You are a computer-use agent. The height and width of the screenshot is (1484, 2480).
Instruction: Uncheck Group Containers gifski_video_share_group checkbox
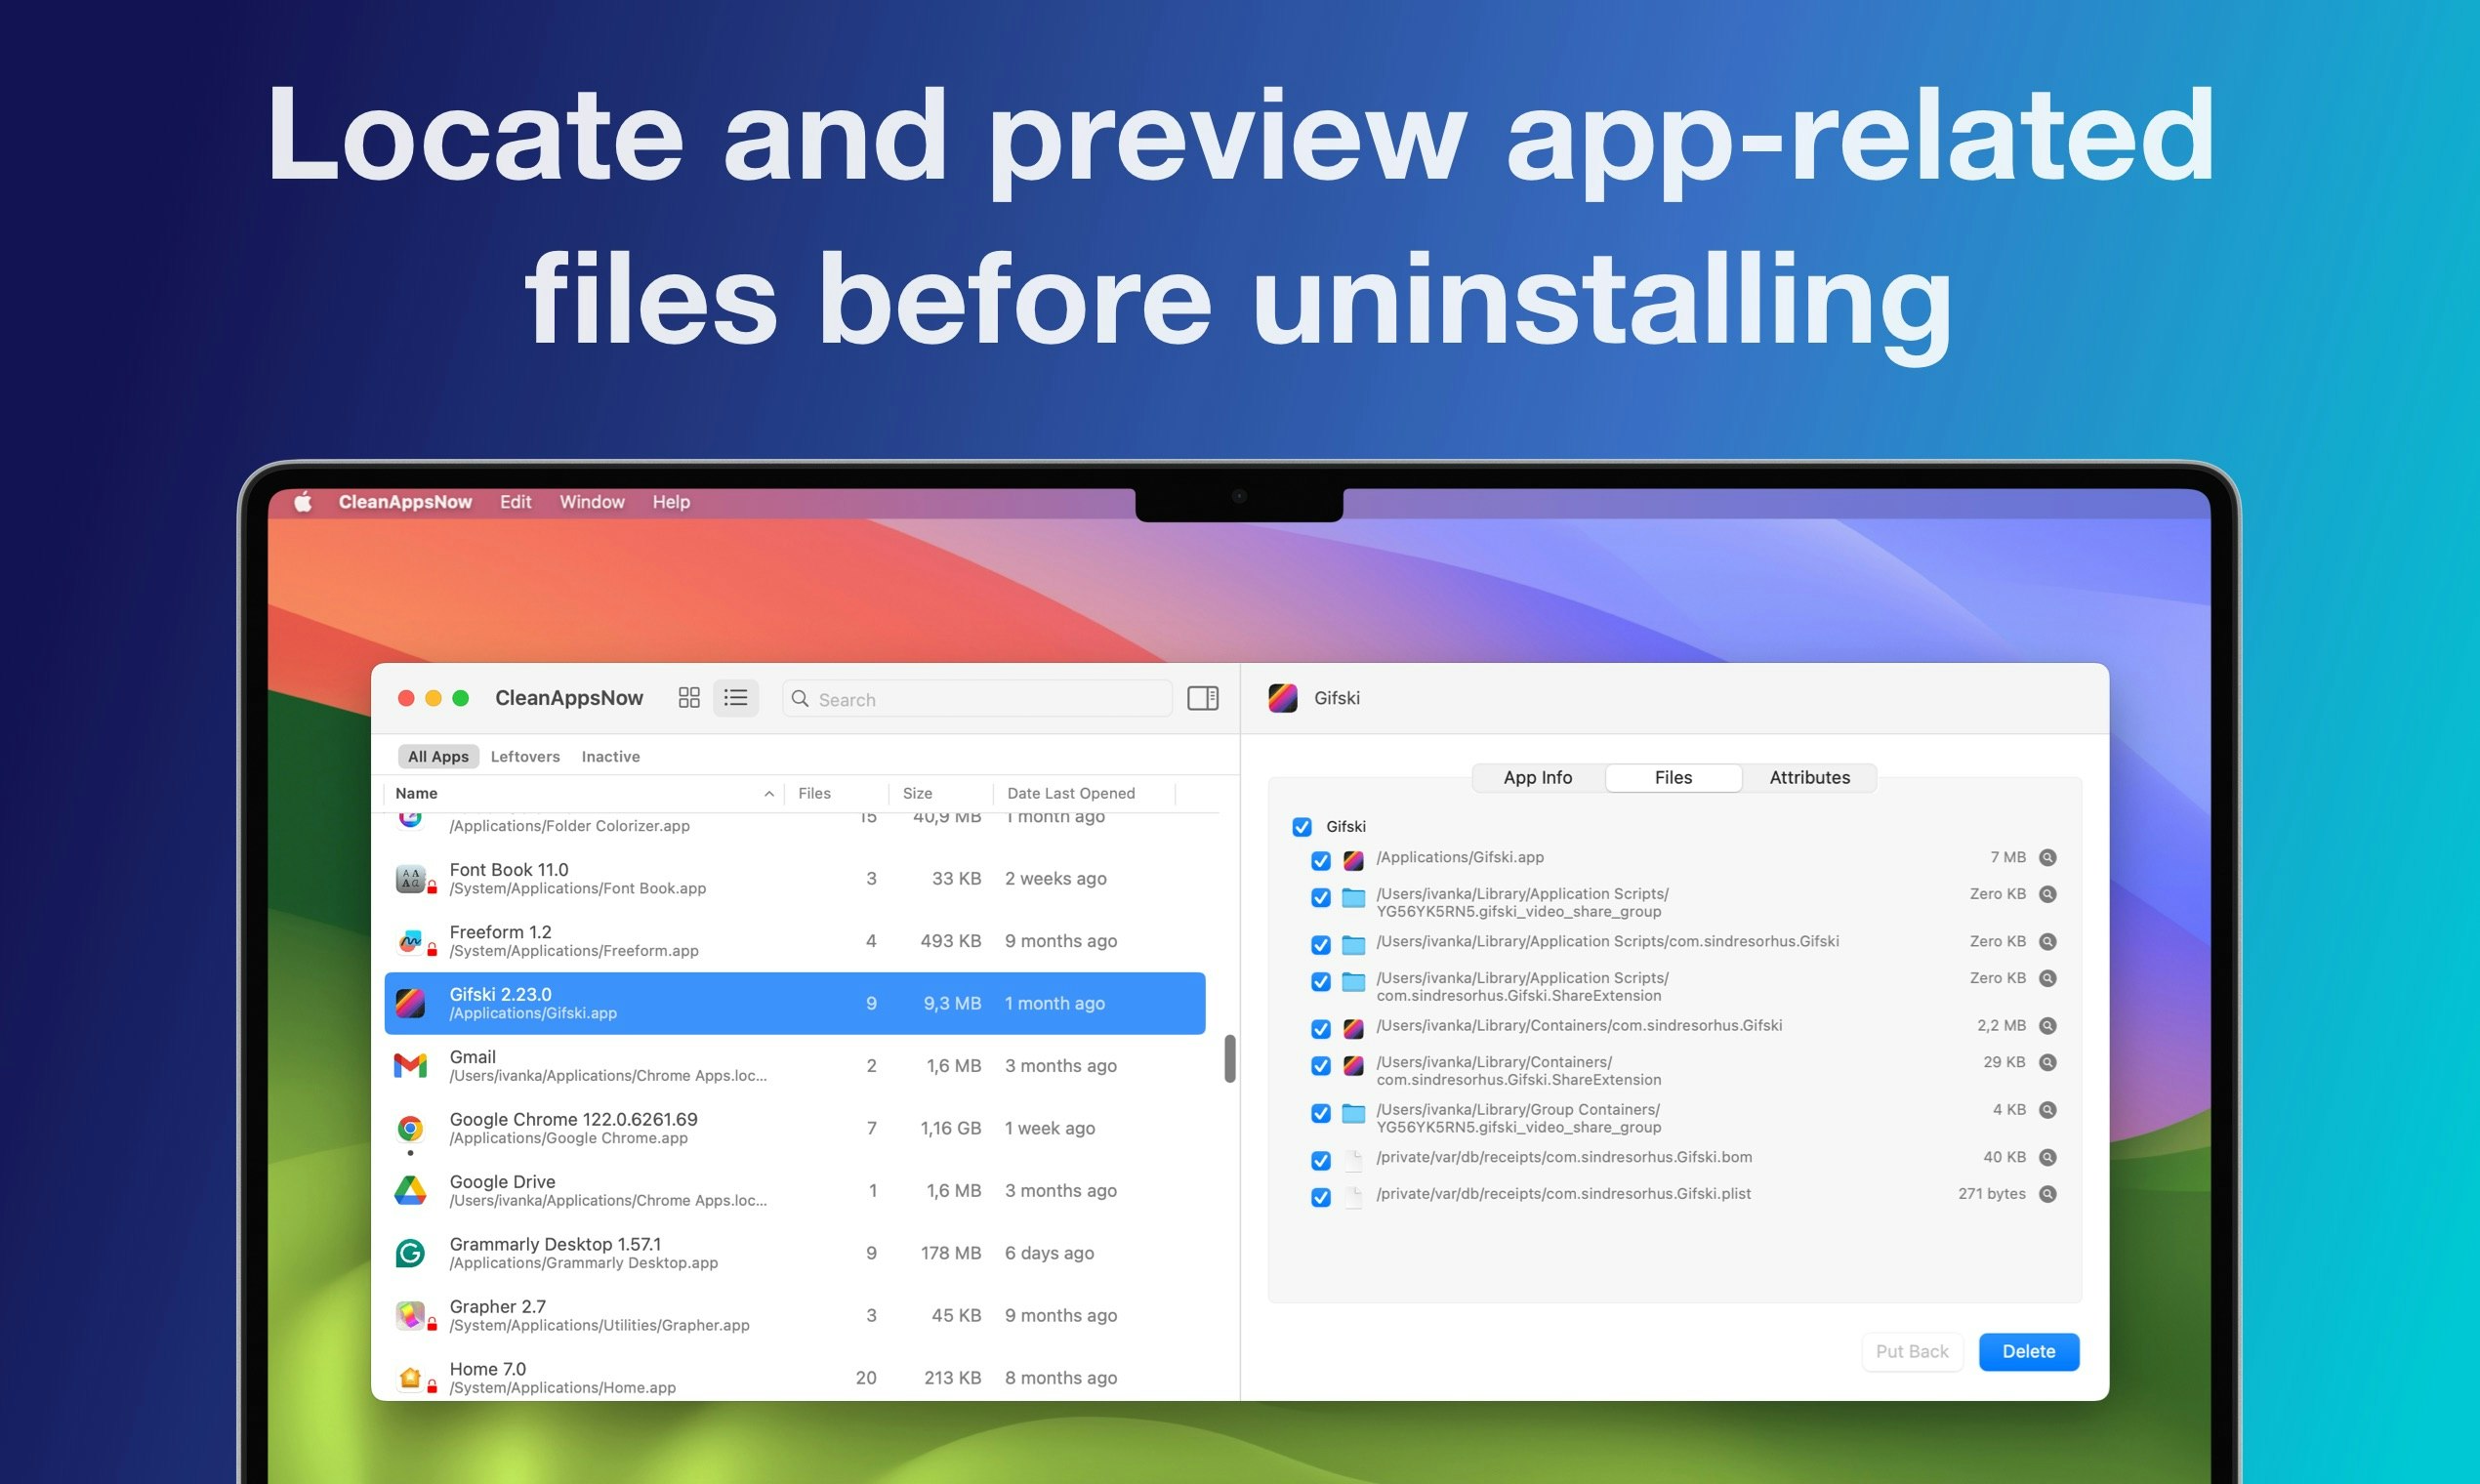coord(1321,1113)
